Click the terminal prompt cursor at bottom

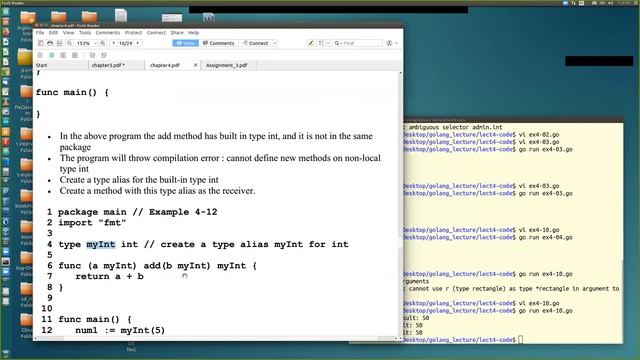(521, 340)
